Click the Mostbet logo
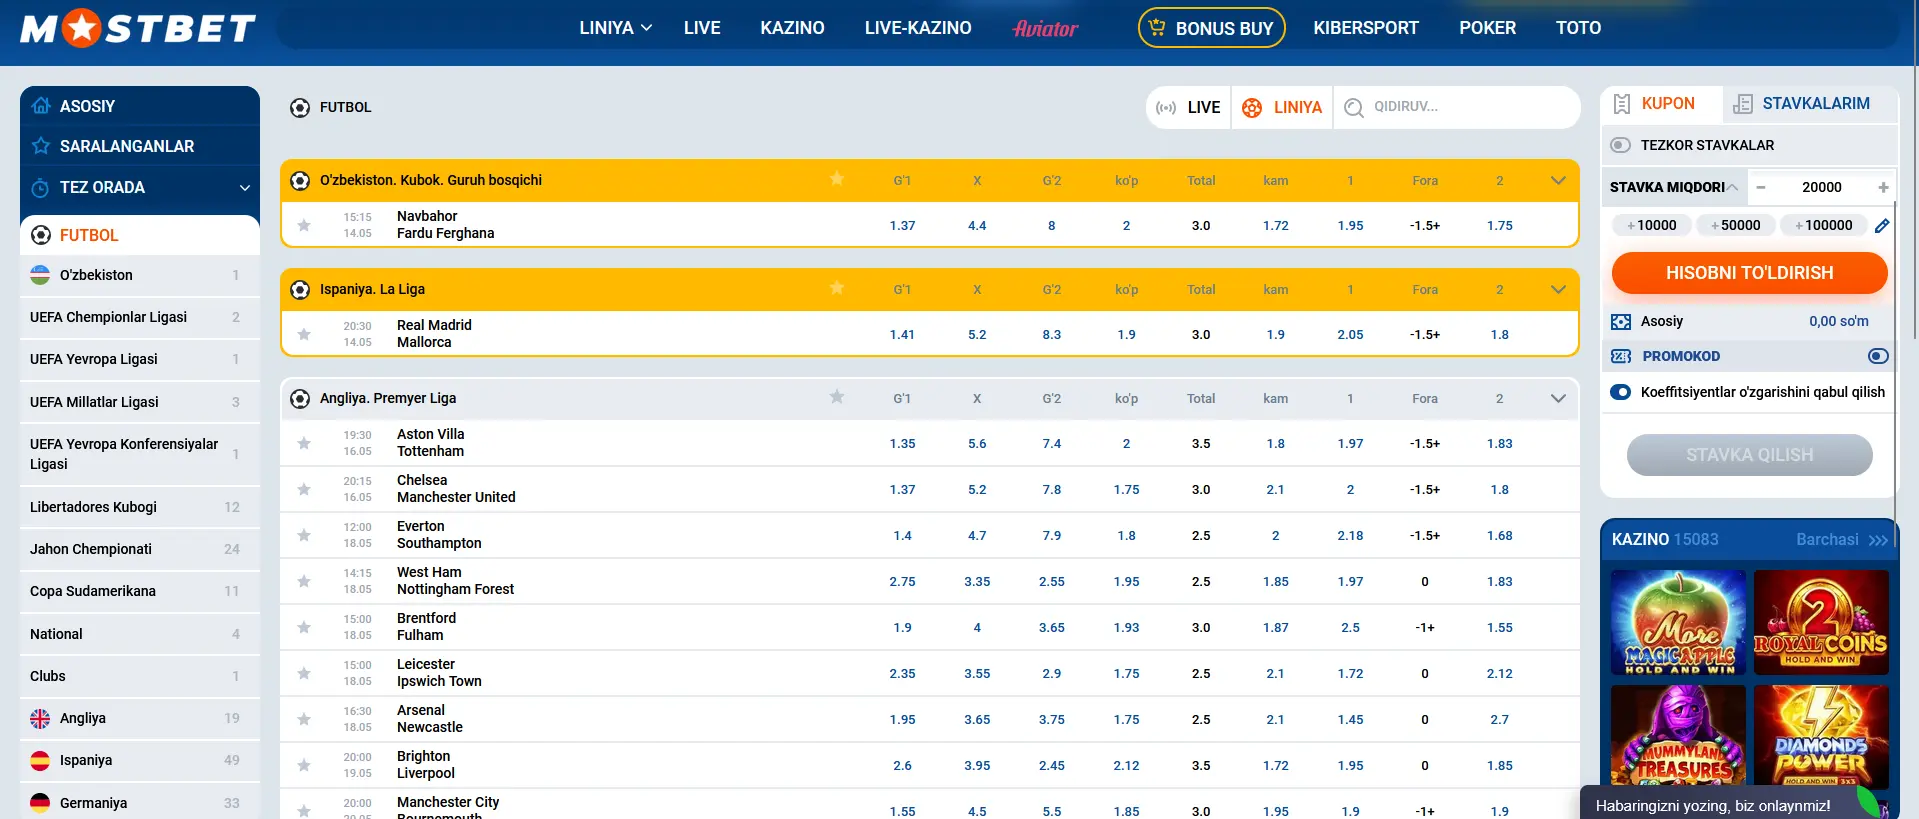The image size is (1919, 819). coord(138,28)
